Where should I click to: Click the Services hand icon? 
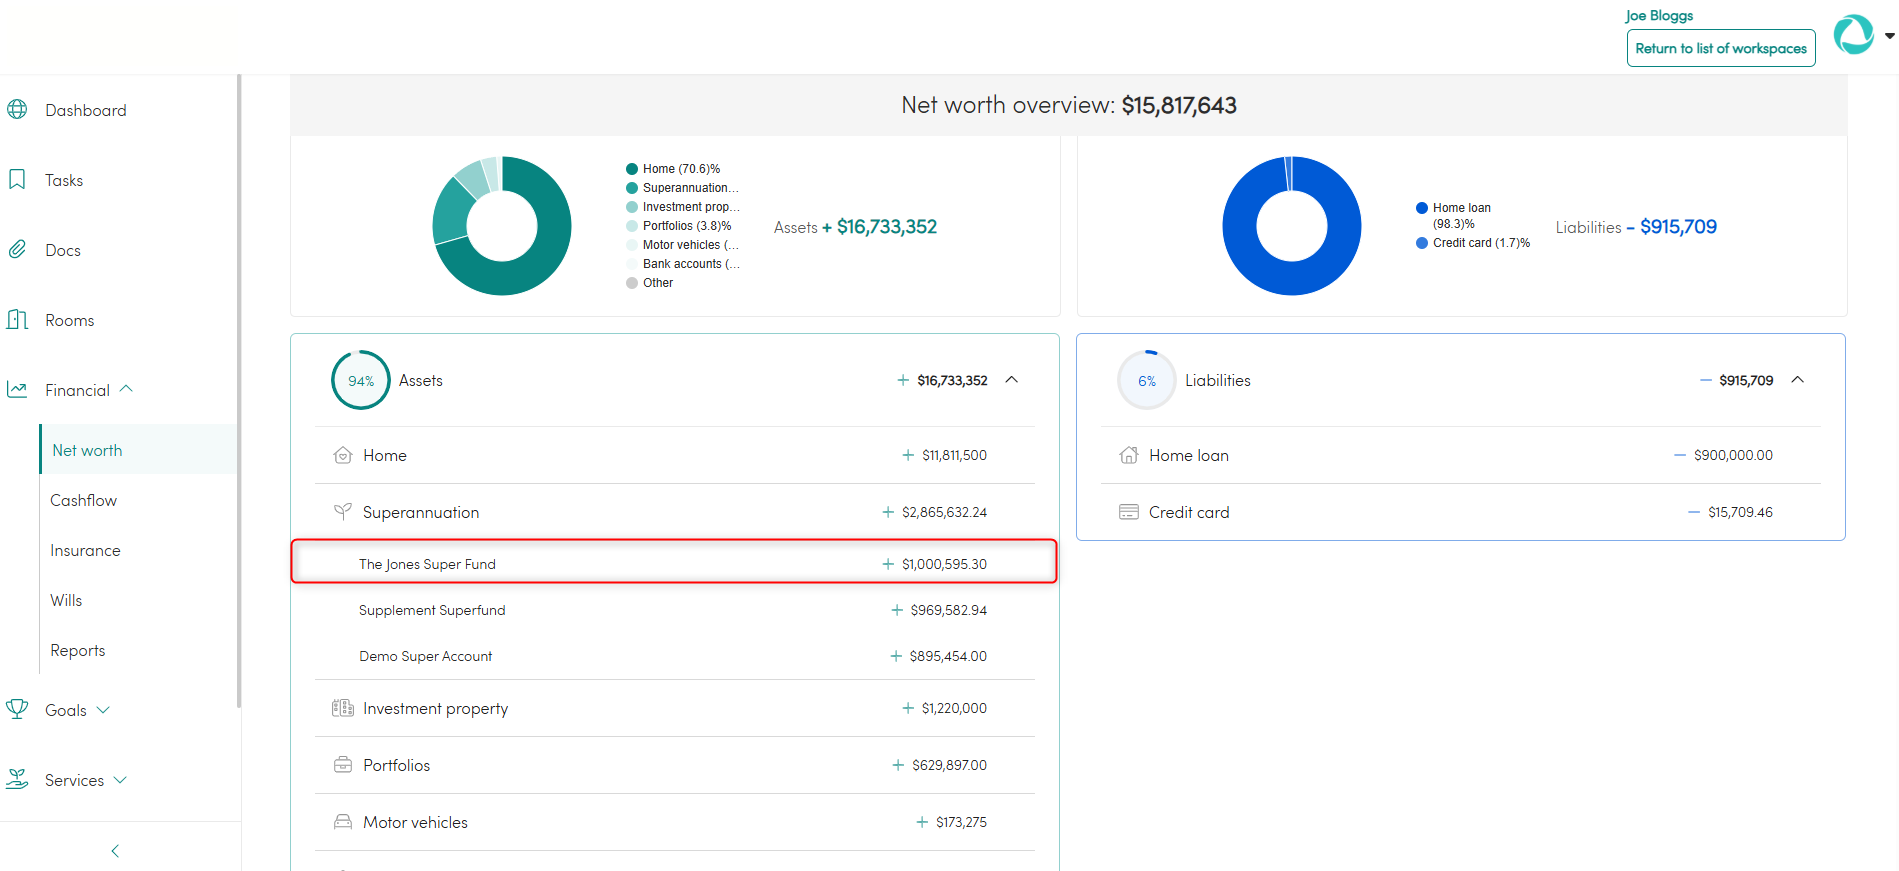coord(17,780)
